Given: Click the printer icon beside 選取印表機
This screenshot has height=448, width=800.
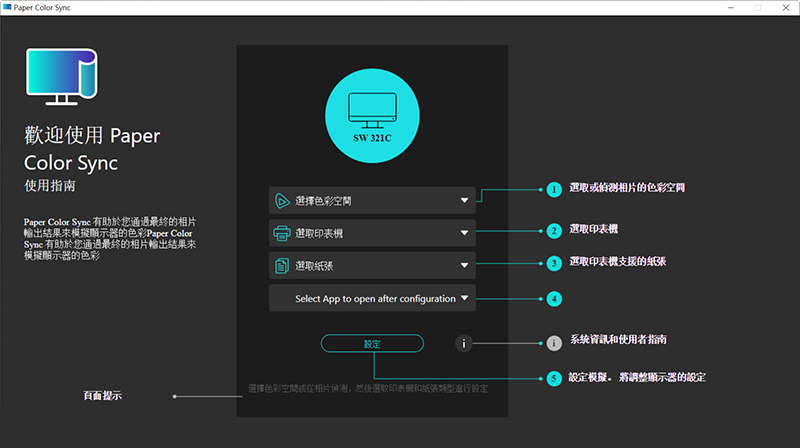Looking at the screenshot, I should pyautogui.click(x=282, y=233).
